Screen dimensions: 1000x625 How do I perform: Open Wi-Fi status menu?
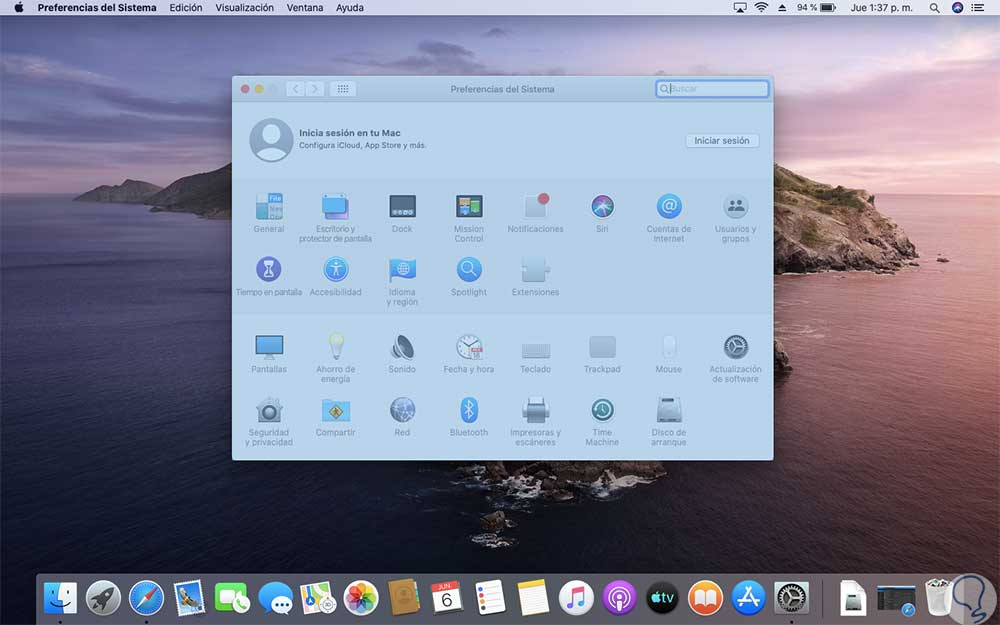pos(761,8)
